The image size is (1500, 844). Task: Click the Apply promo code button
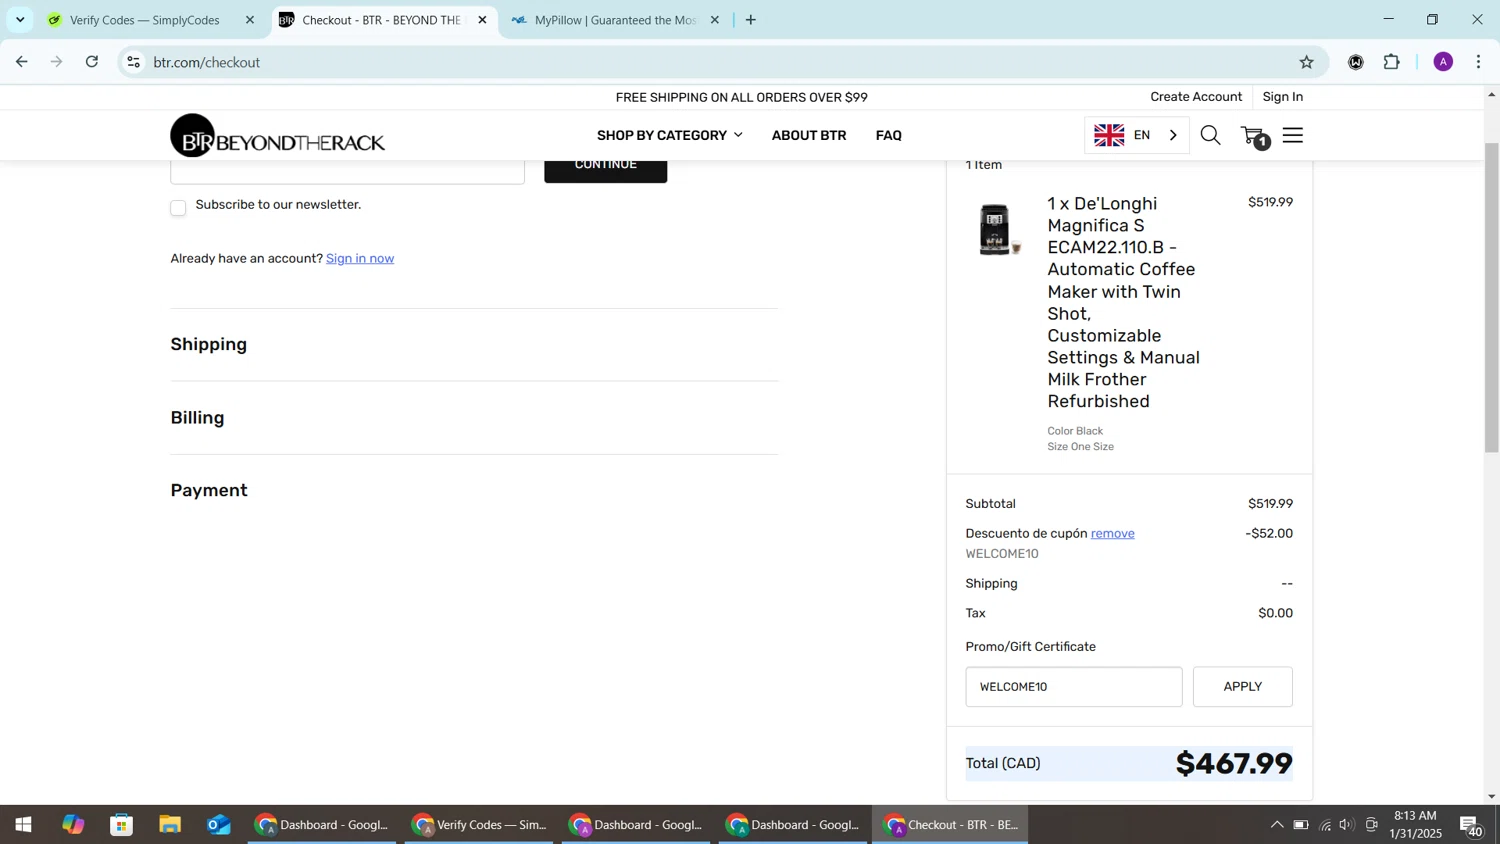pos(1242,687)
